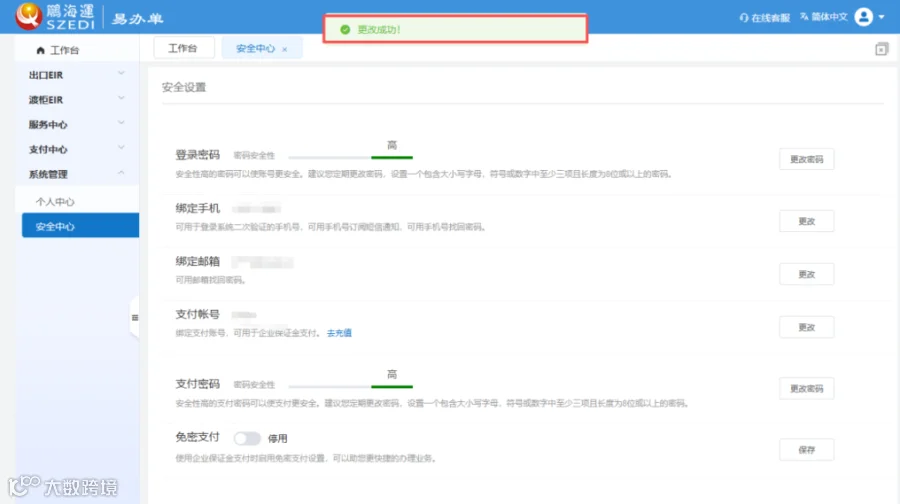Open the user avatar account menu

pos(863,17)
